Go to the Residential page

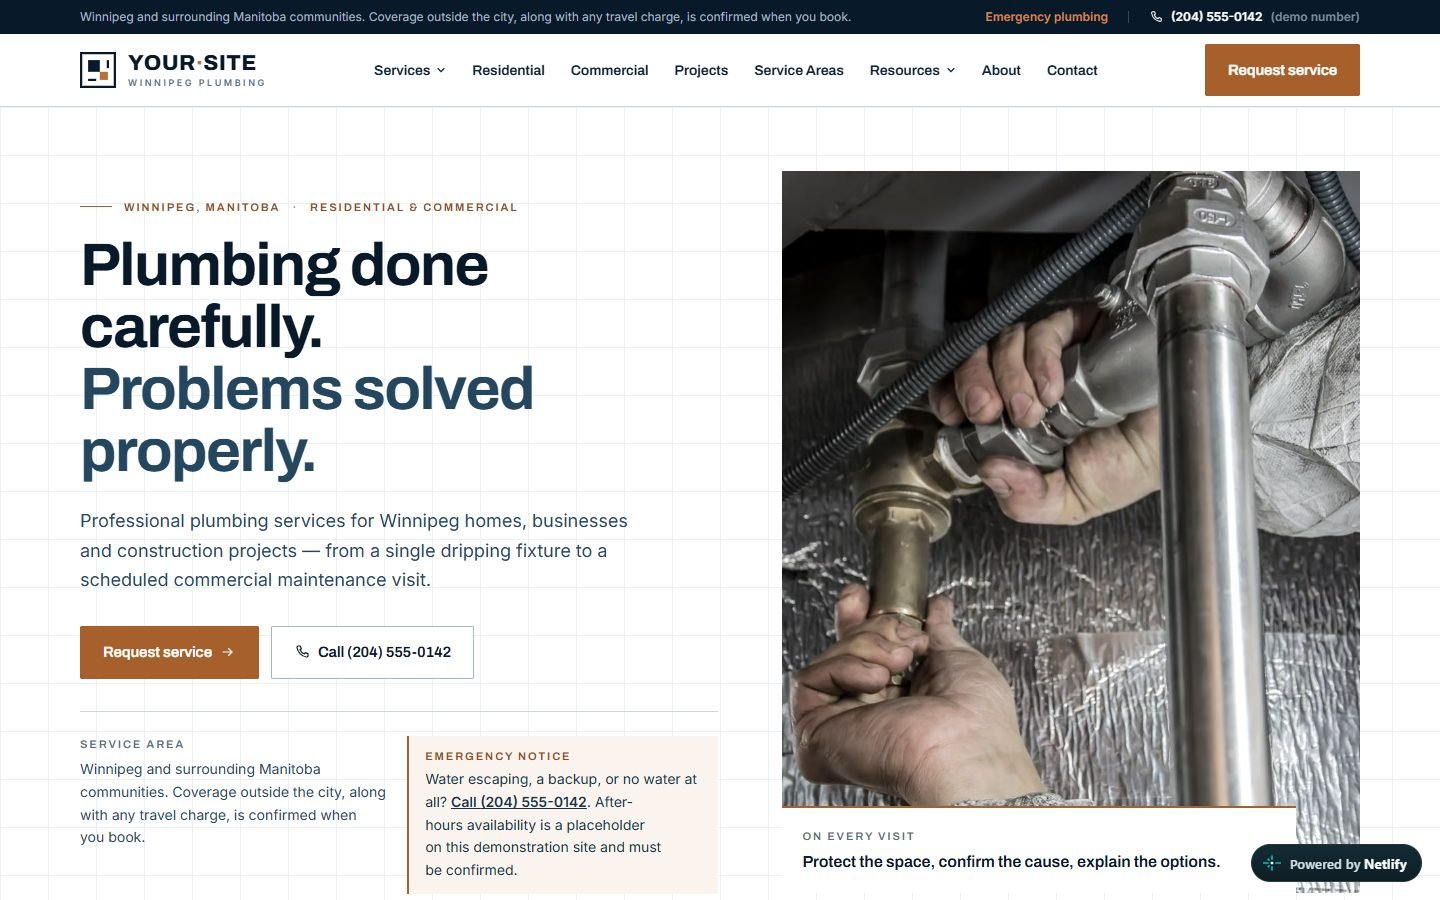tap(508, 70)
